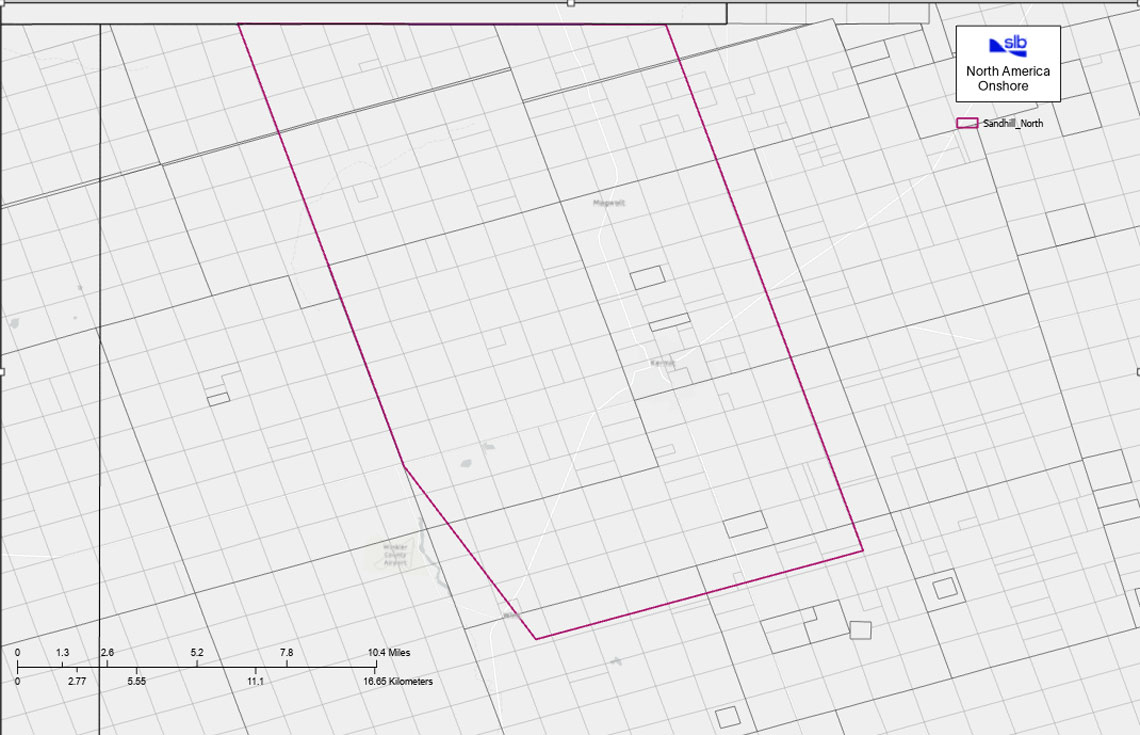1140x735 pixels.
Task: Click the Sandhill_North legend label
Action: pyautogui.click(x=1013, y=124)
